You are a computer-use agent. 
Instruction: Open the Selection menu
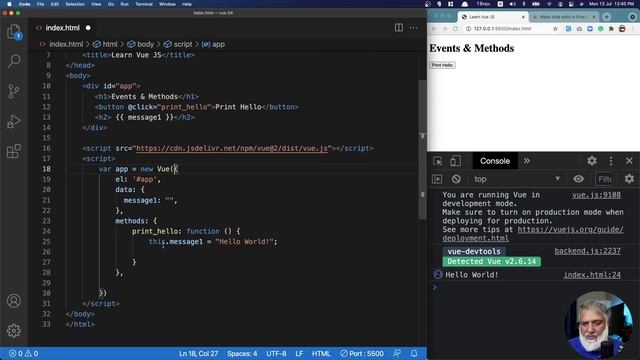(75, 4)
